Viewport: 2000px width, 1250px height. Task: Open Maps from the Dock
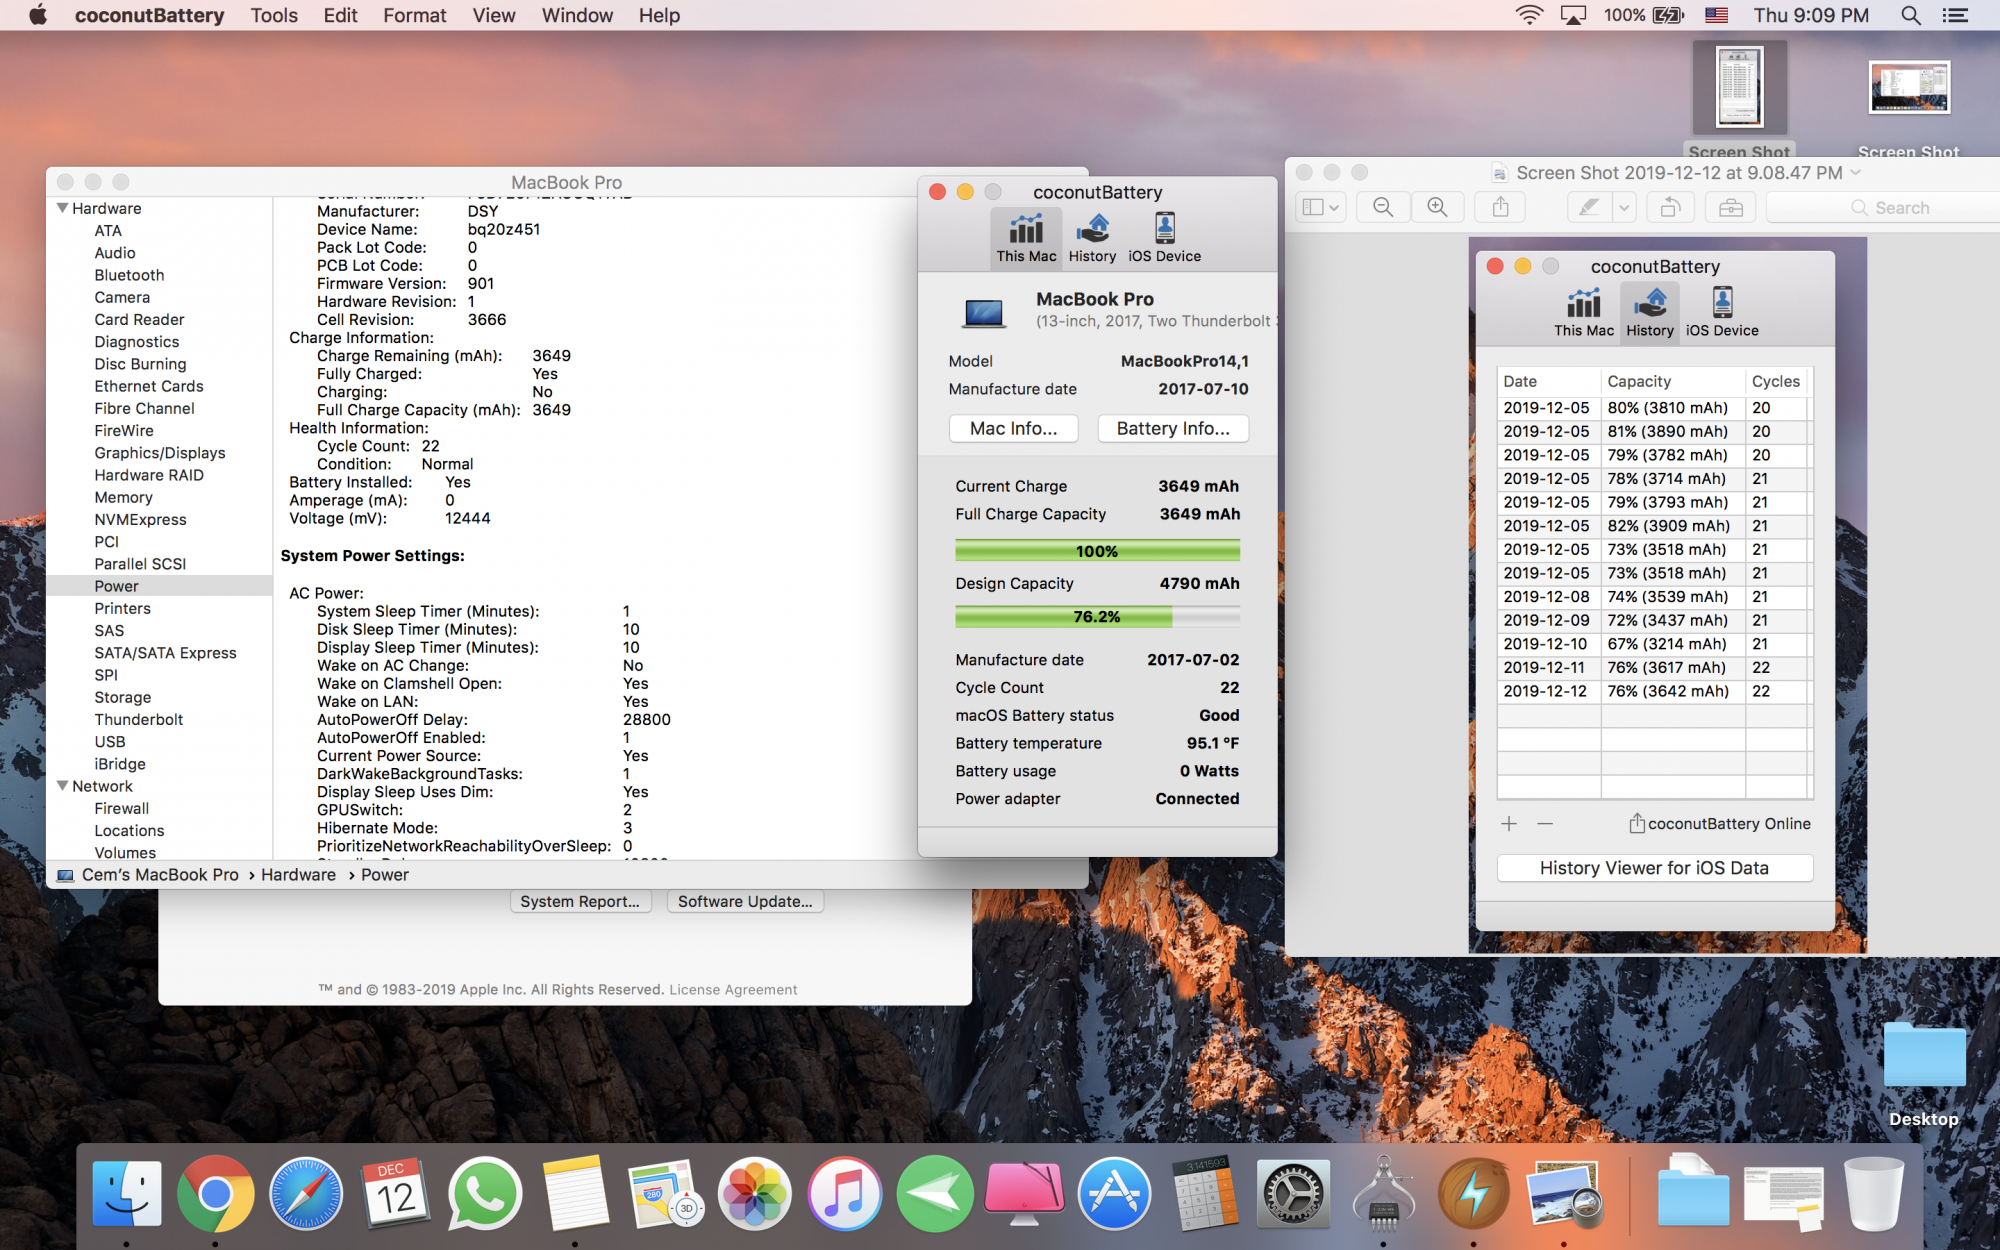coord(665,1194)
